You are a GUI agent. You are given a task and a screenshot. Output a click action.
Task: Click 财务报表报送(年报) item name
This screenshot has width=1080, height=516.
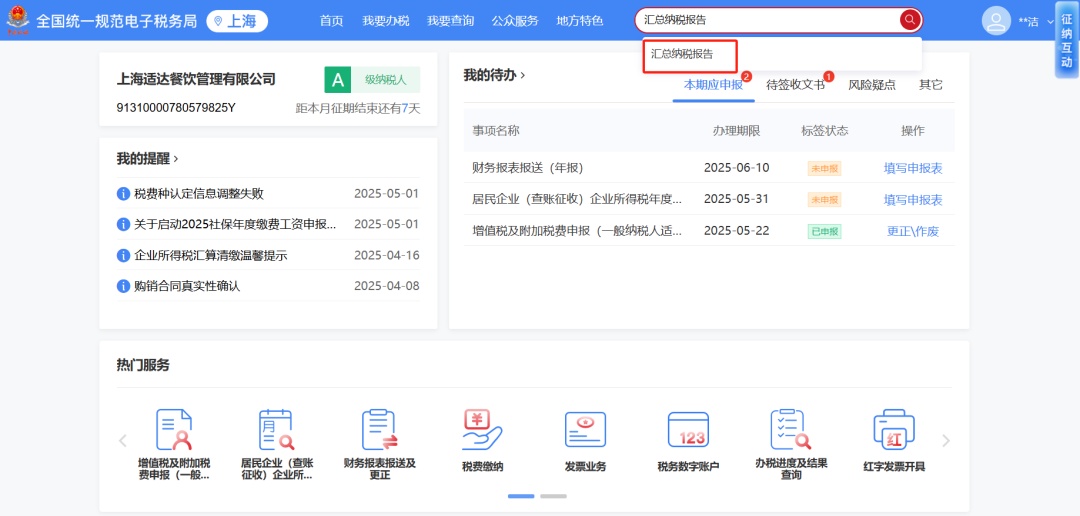pos(528,167)
